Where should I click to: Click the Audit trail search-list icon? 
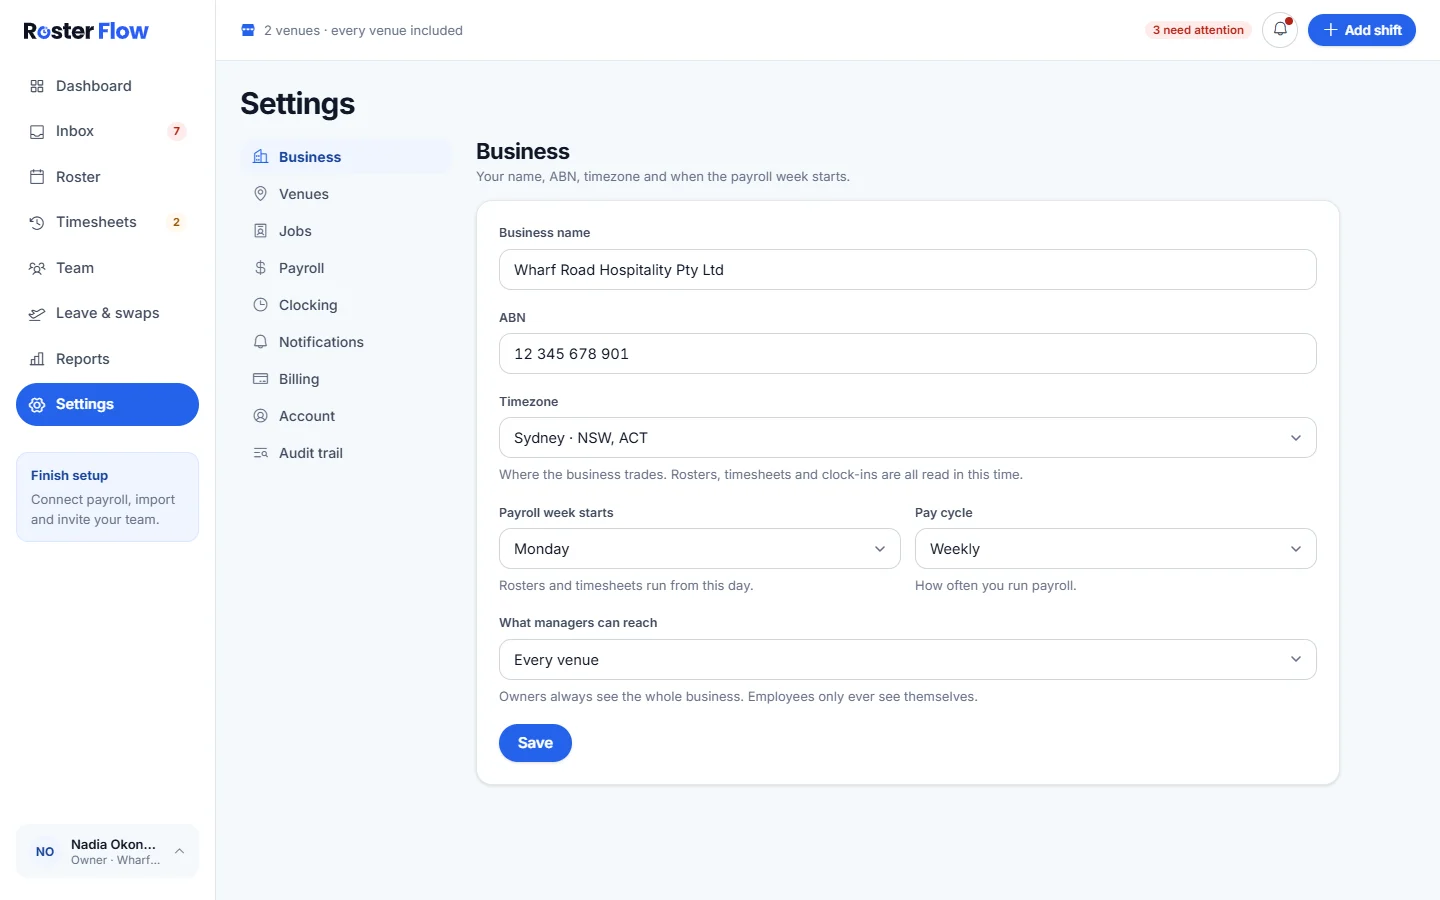260,453
